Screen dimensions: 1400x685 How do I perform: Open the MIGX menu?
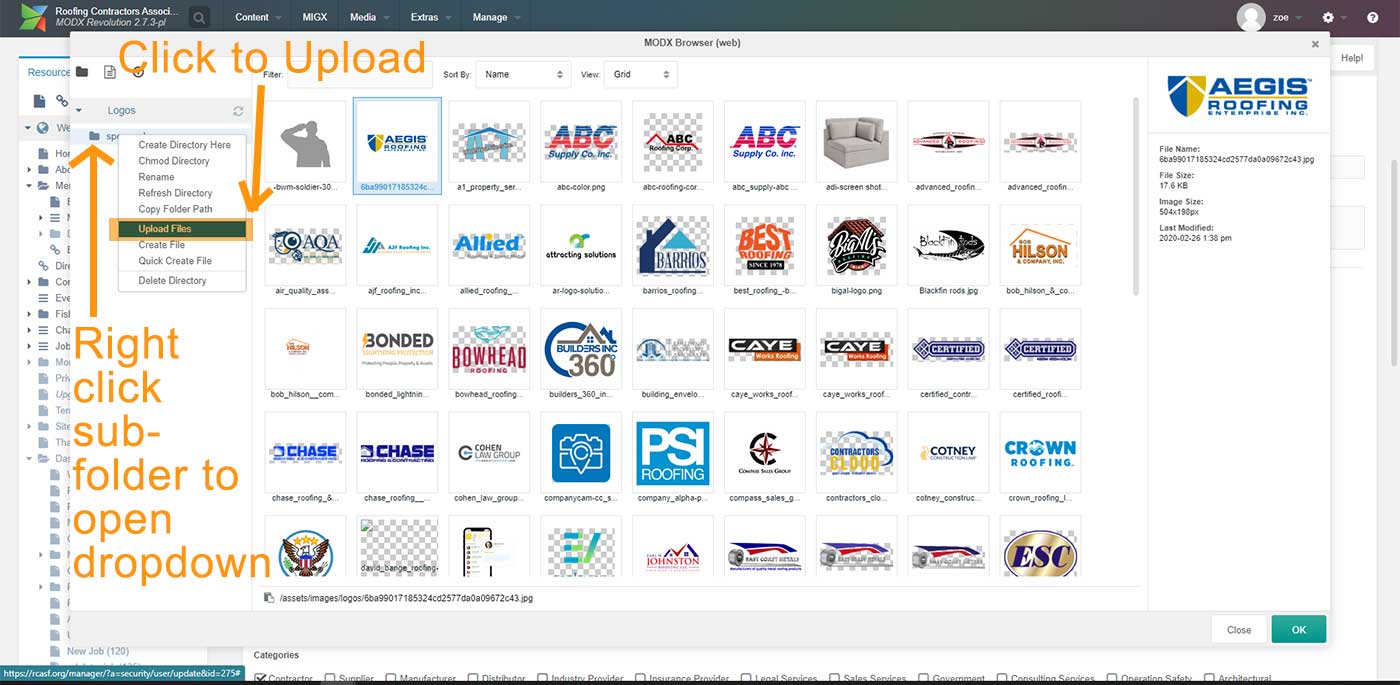coord(314,17)
